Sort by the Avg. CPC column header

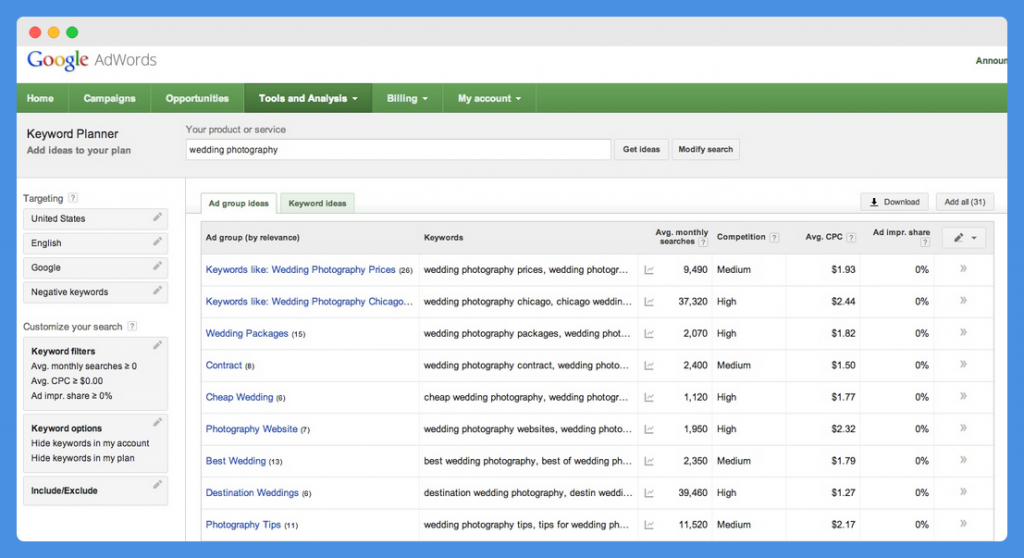(824, 237)
